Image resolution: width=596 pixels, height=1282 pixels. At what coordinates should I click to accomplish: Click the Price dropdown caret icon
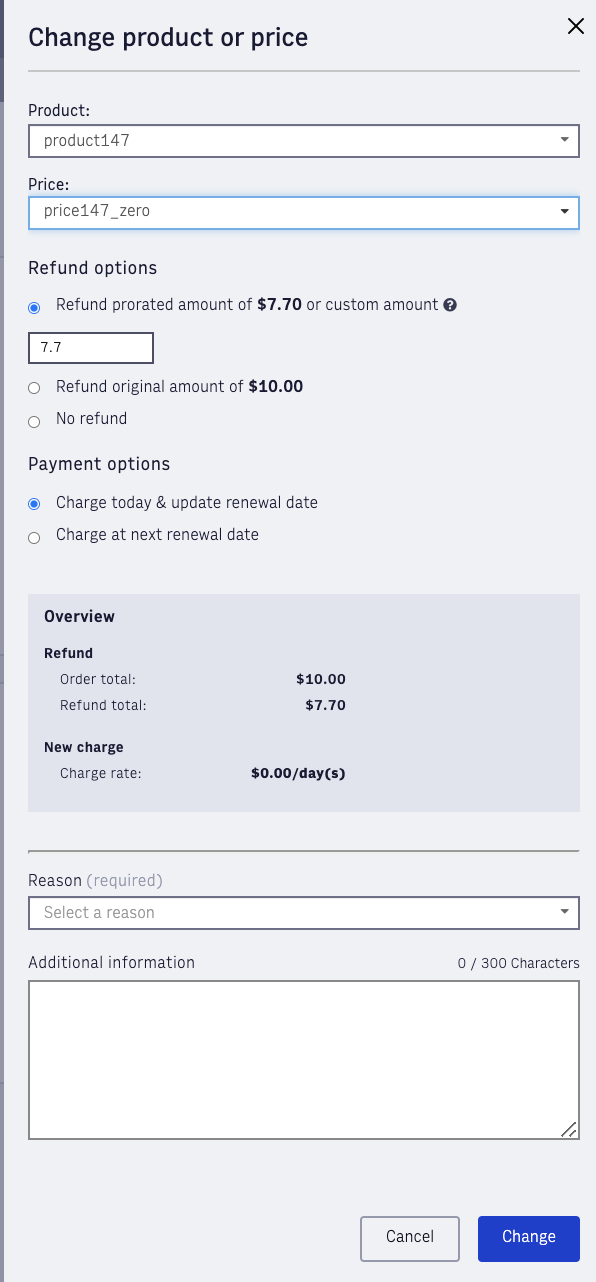[565, 212]
